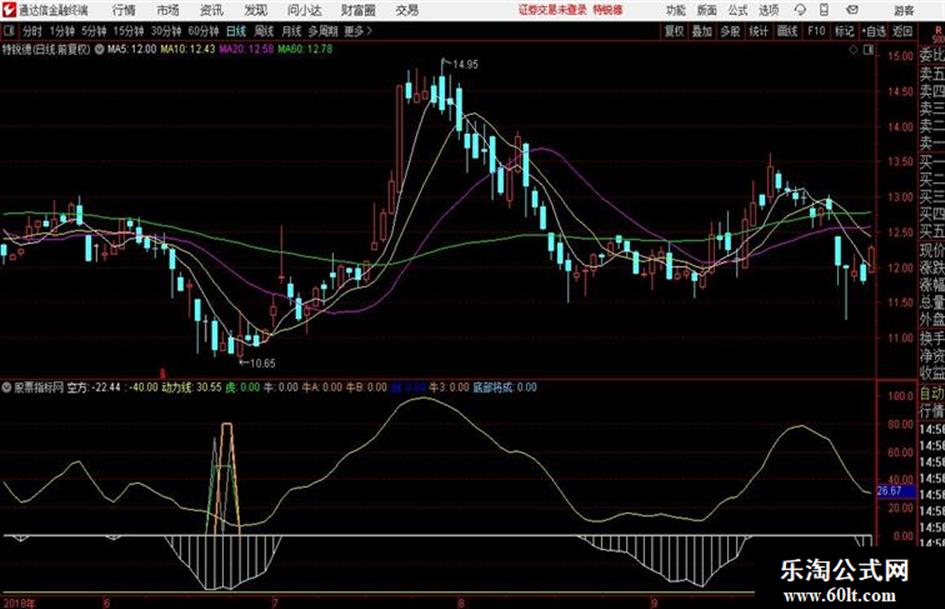
Task: Open the 财富圈 menu
Action: [358, 10]
